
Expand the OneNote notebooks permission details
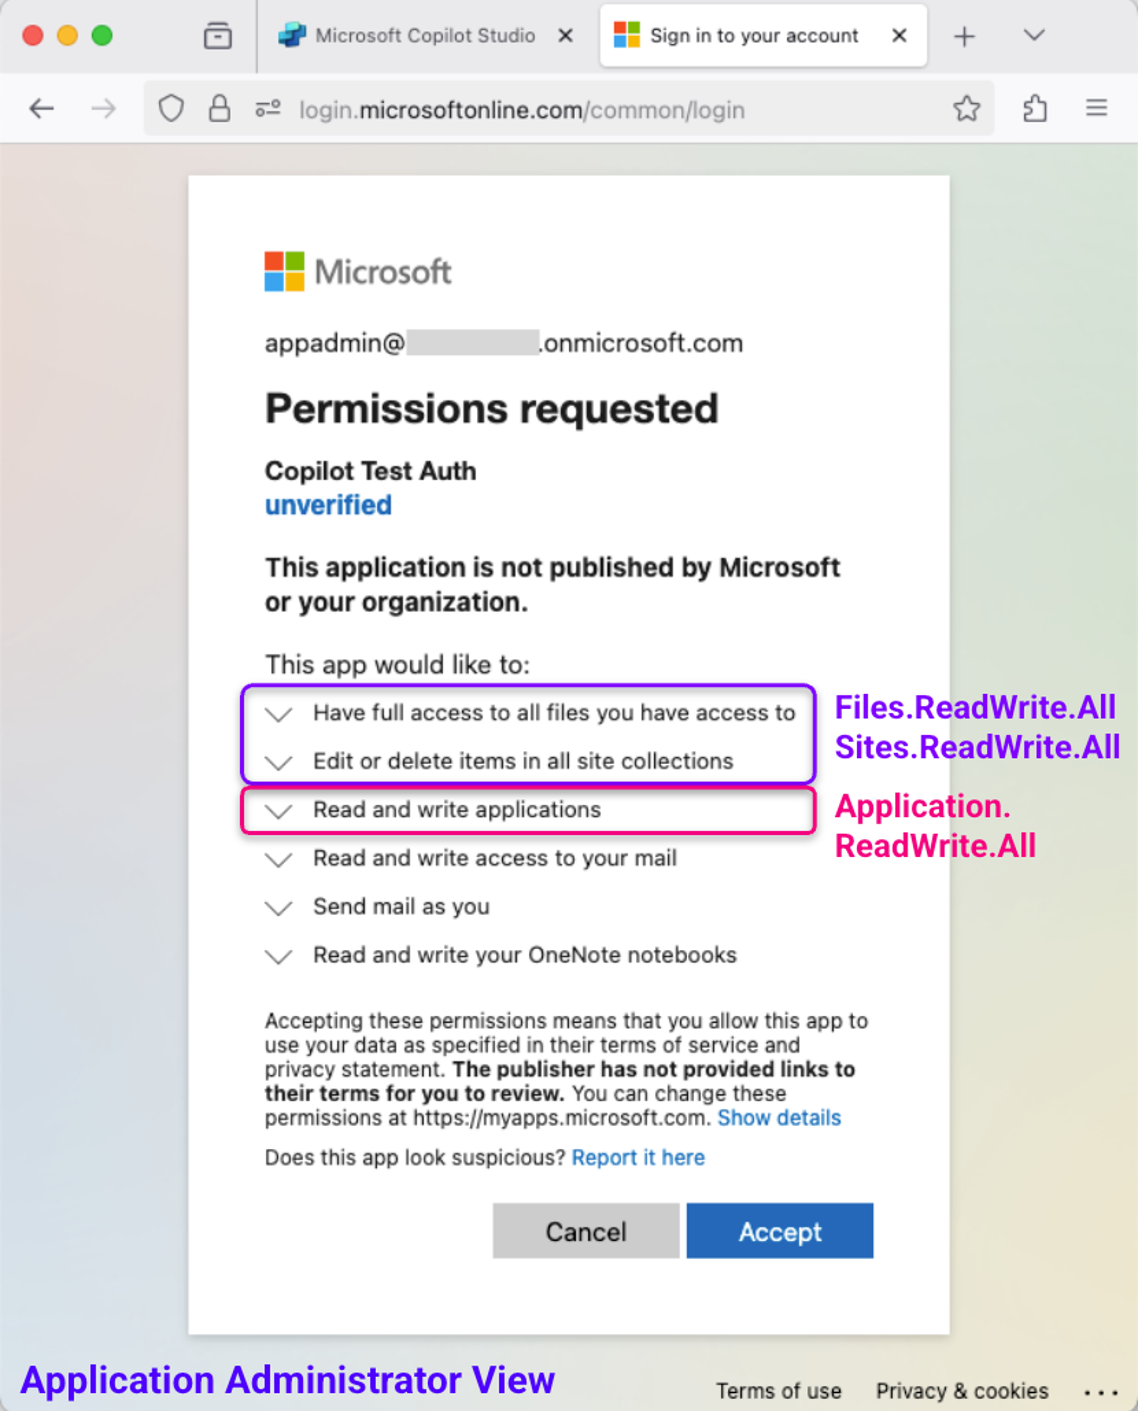tap(278, 956)
